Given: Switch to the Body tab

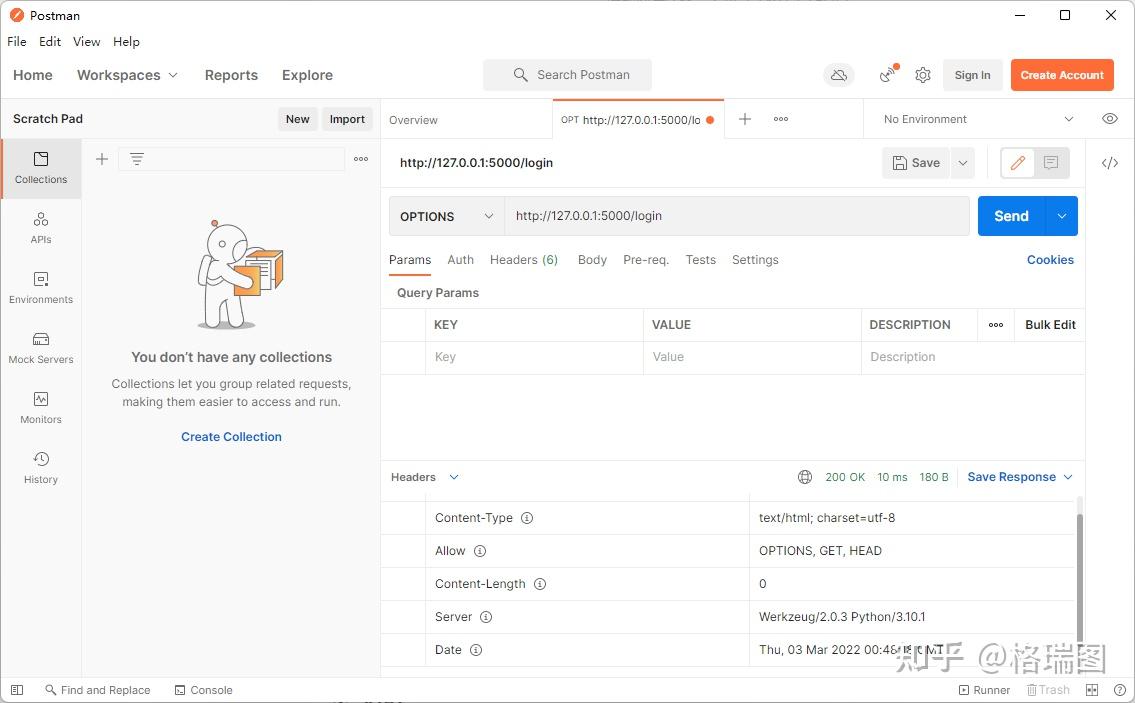Looking at the screenshot, I should click(592, 260).
